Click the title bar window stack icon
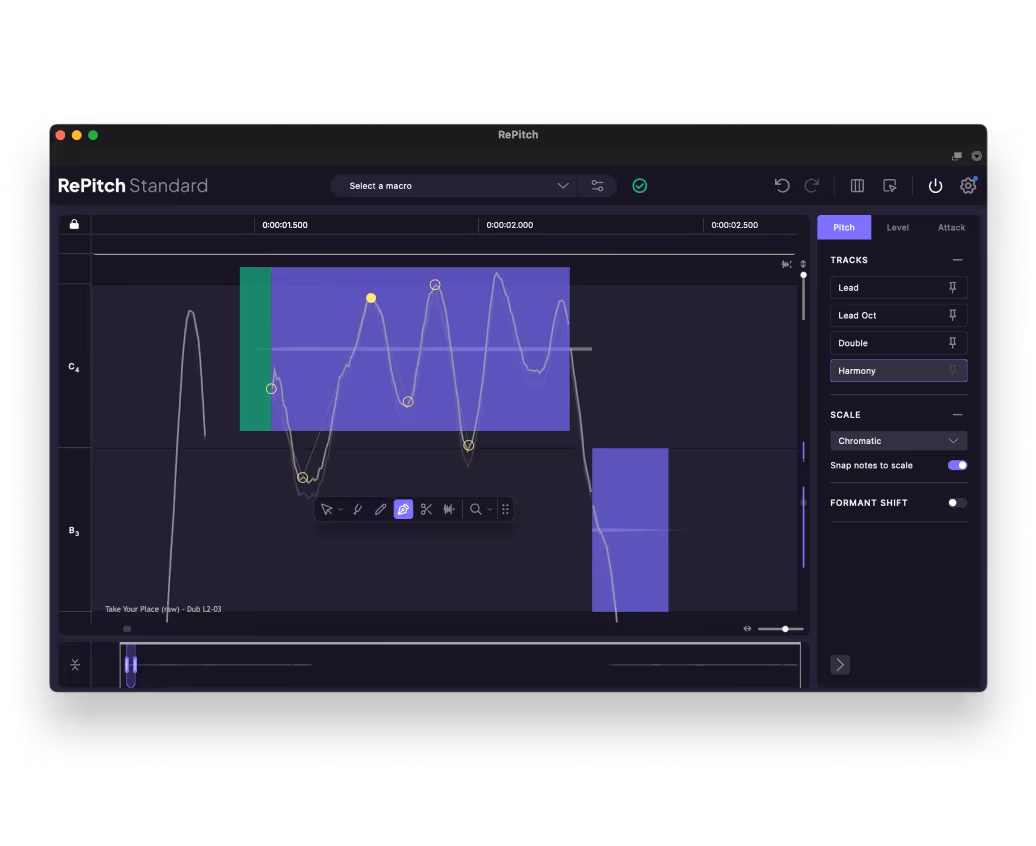The image size is (1036, 846). [x=957, y=156]
